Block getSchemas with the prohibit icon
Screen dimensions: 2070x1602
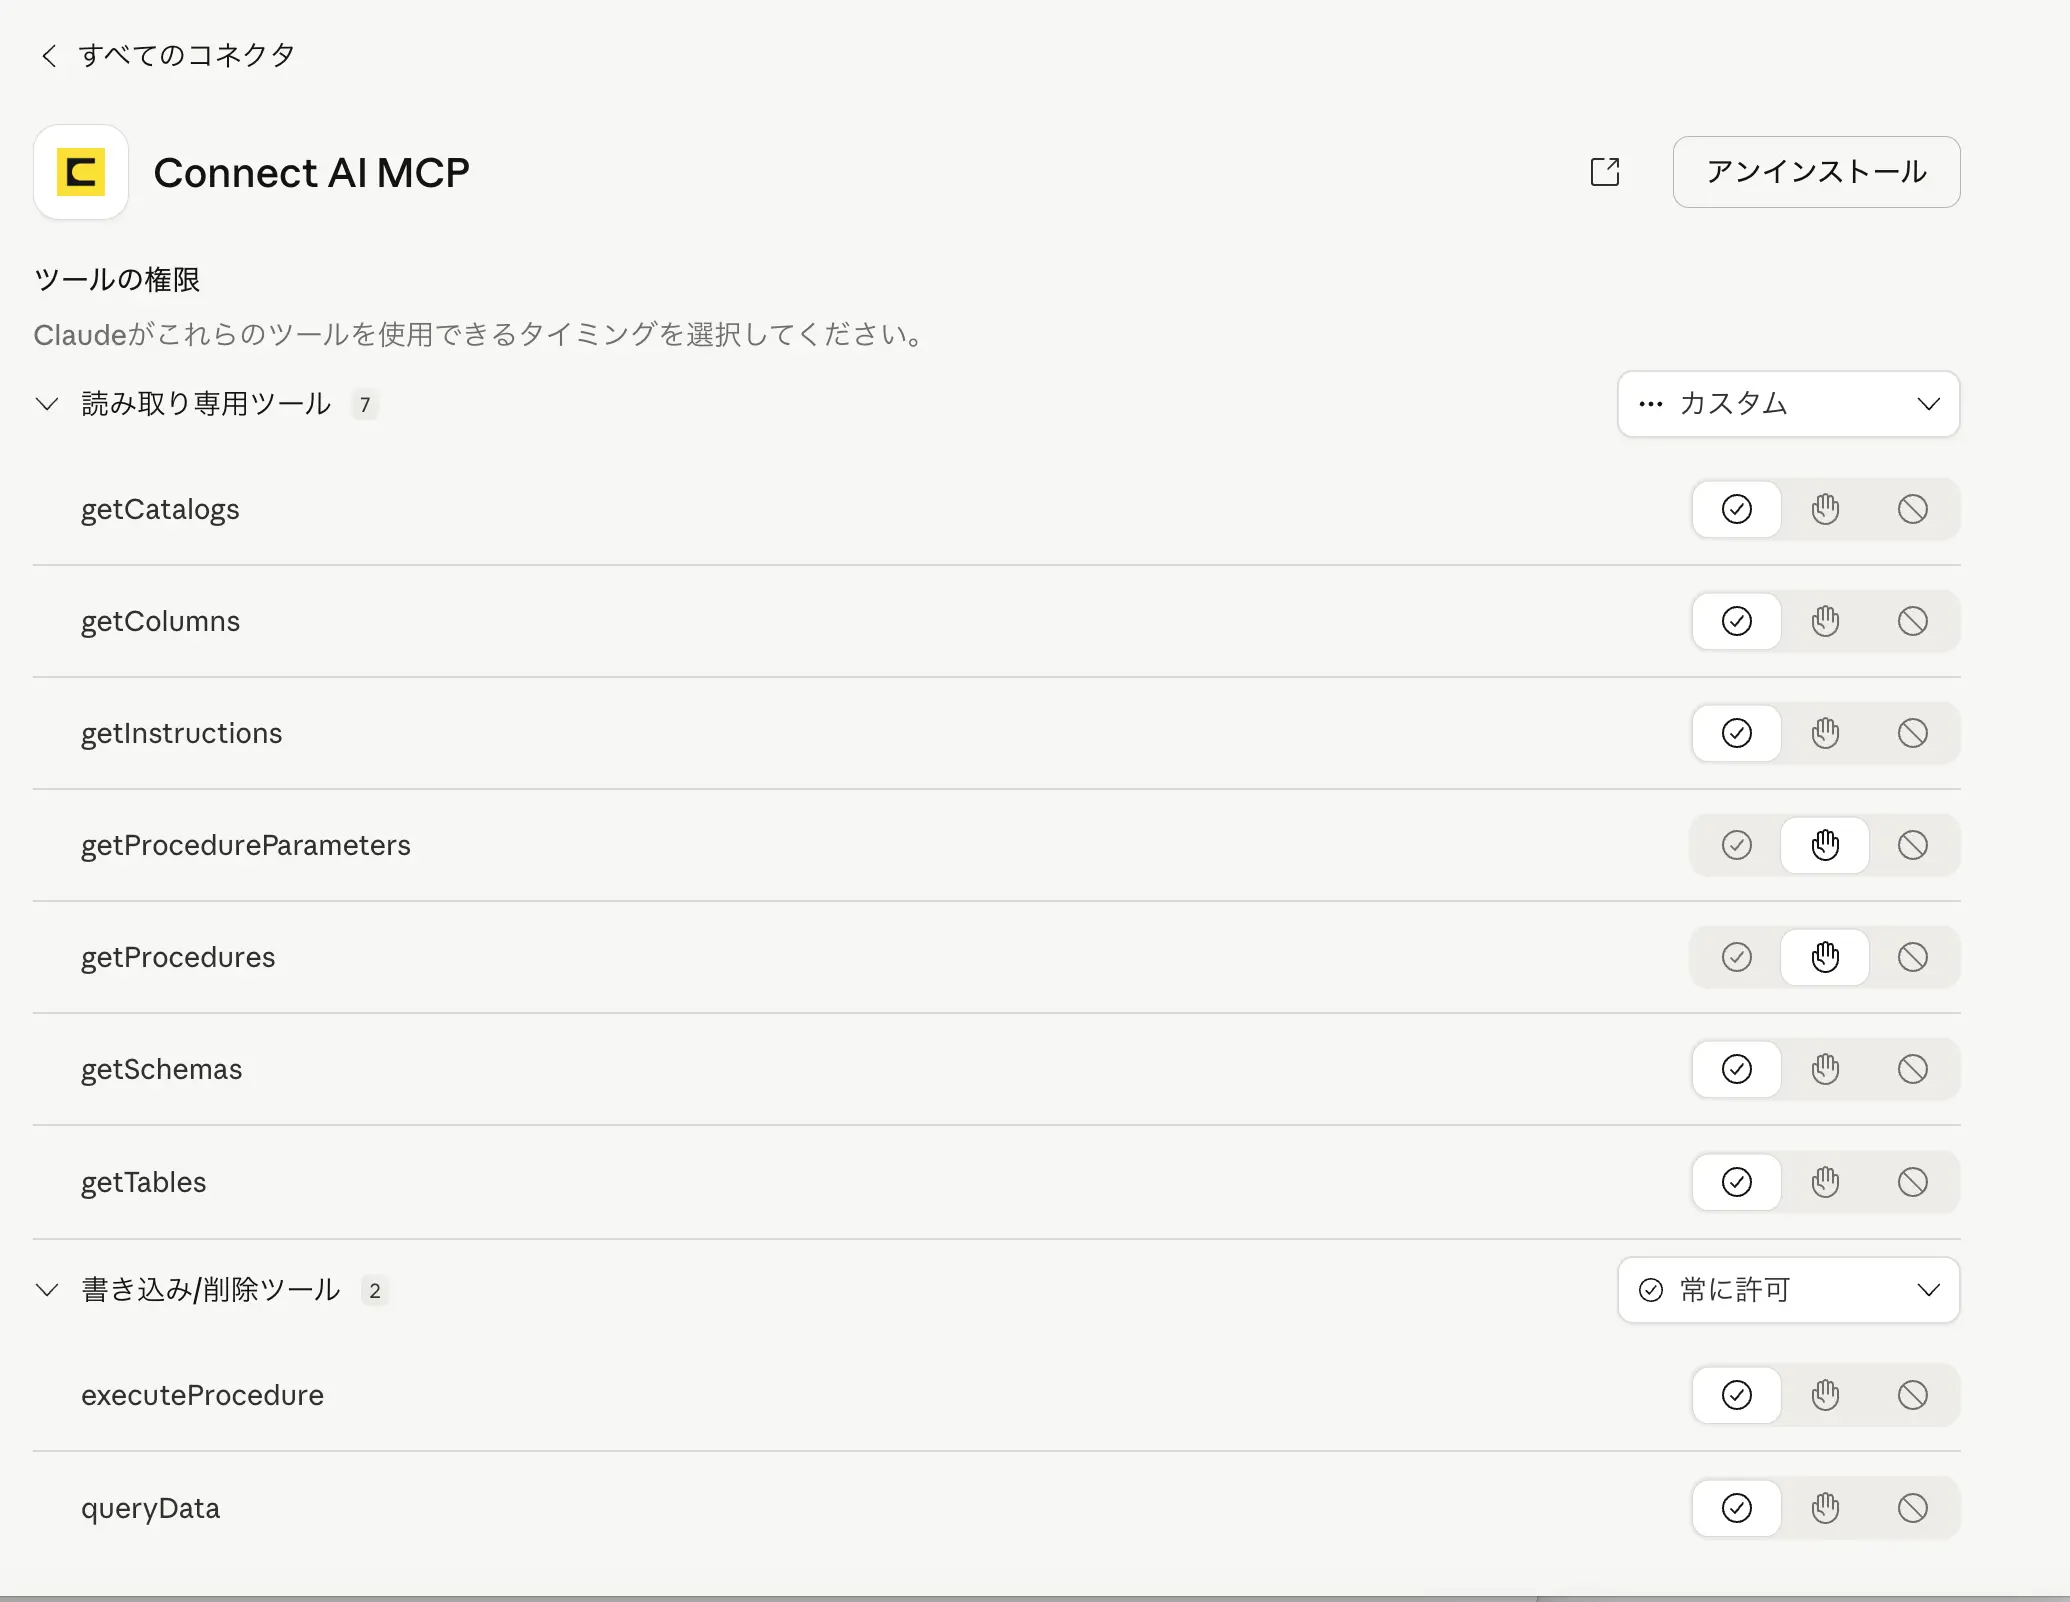1912,1069
